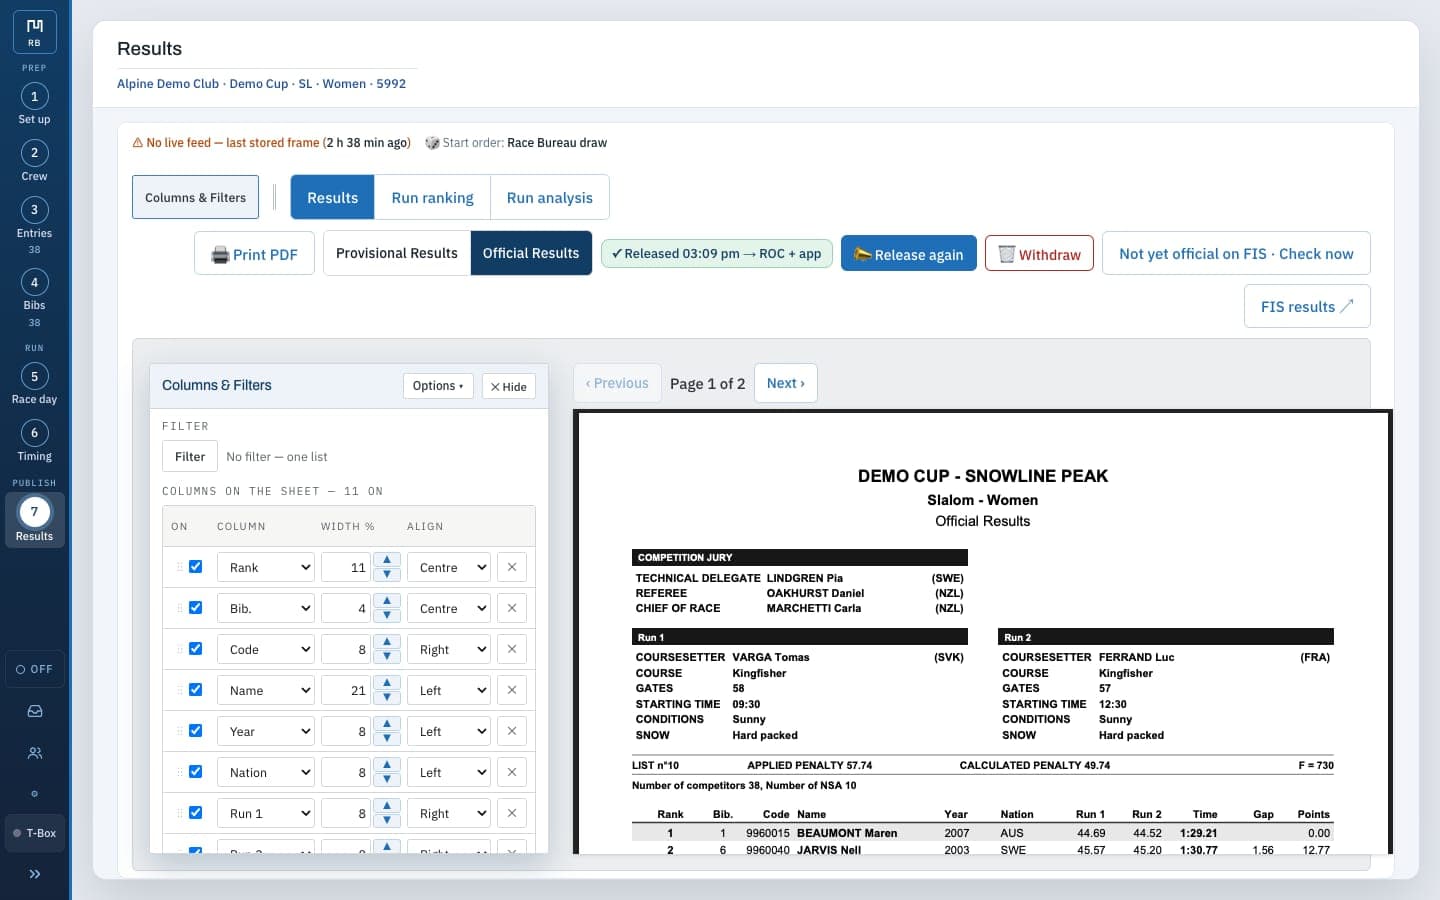
Task: Remove the Rank column row
Action: coord(512,567)
